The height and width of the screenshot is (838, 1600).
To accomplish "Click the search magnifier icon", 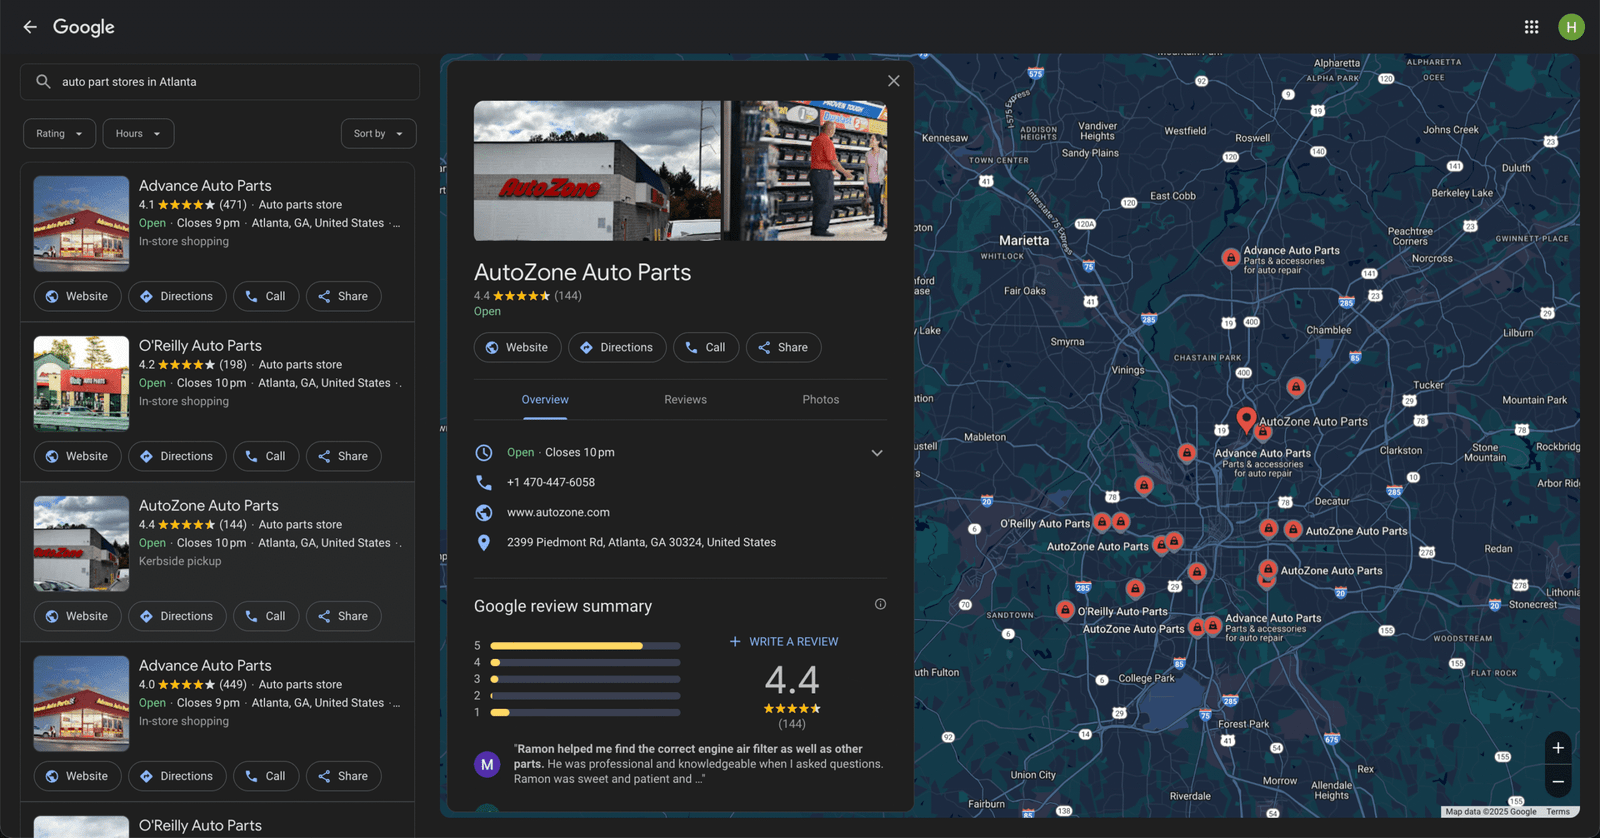I will (x=43, y=82).
